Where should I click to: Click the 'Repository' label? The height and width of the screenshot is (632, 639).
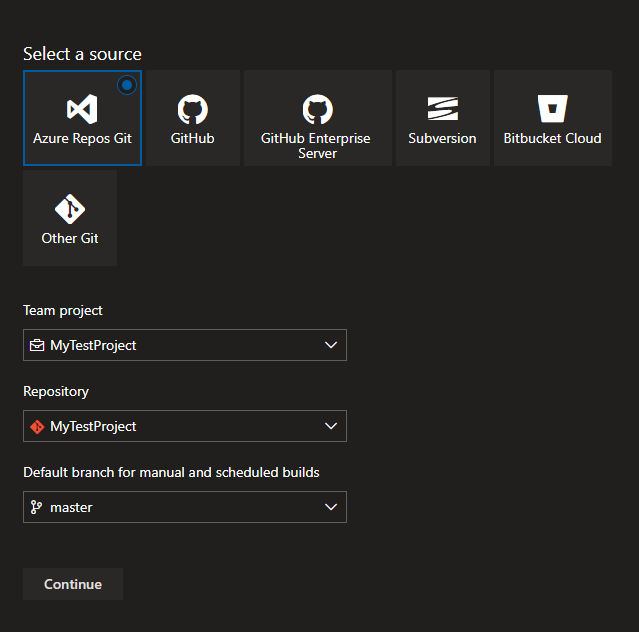click(56, 392)
